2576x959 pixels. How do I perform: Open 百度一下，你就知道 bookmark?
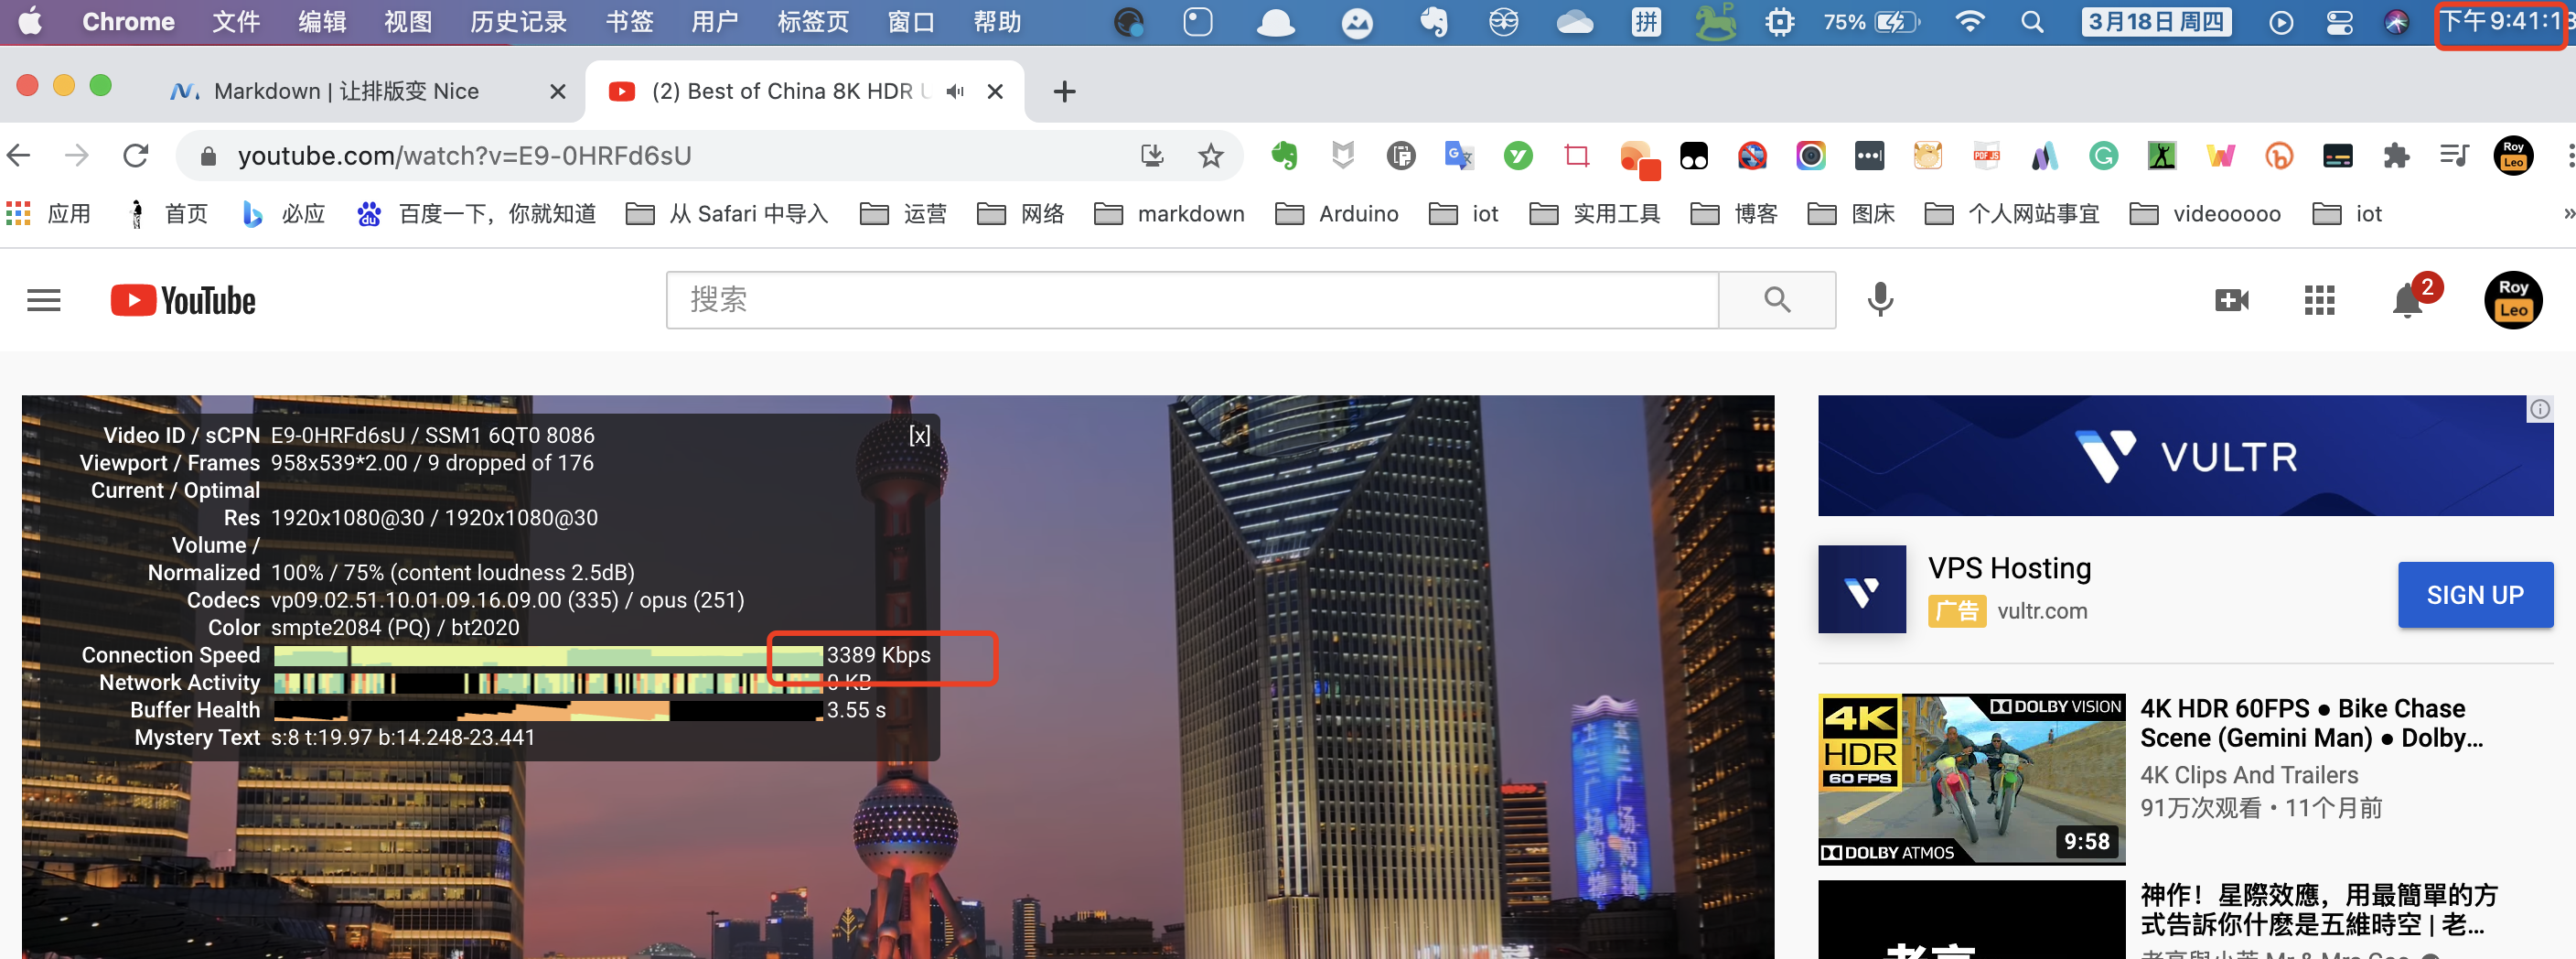coord(476,214)
